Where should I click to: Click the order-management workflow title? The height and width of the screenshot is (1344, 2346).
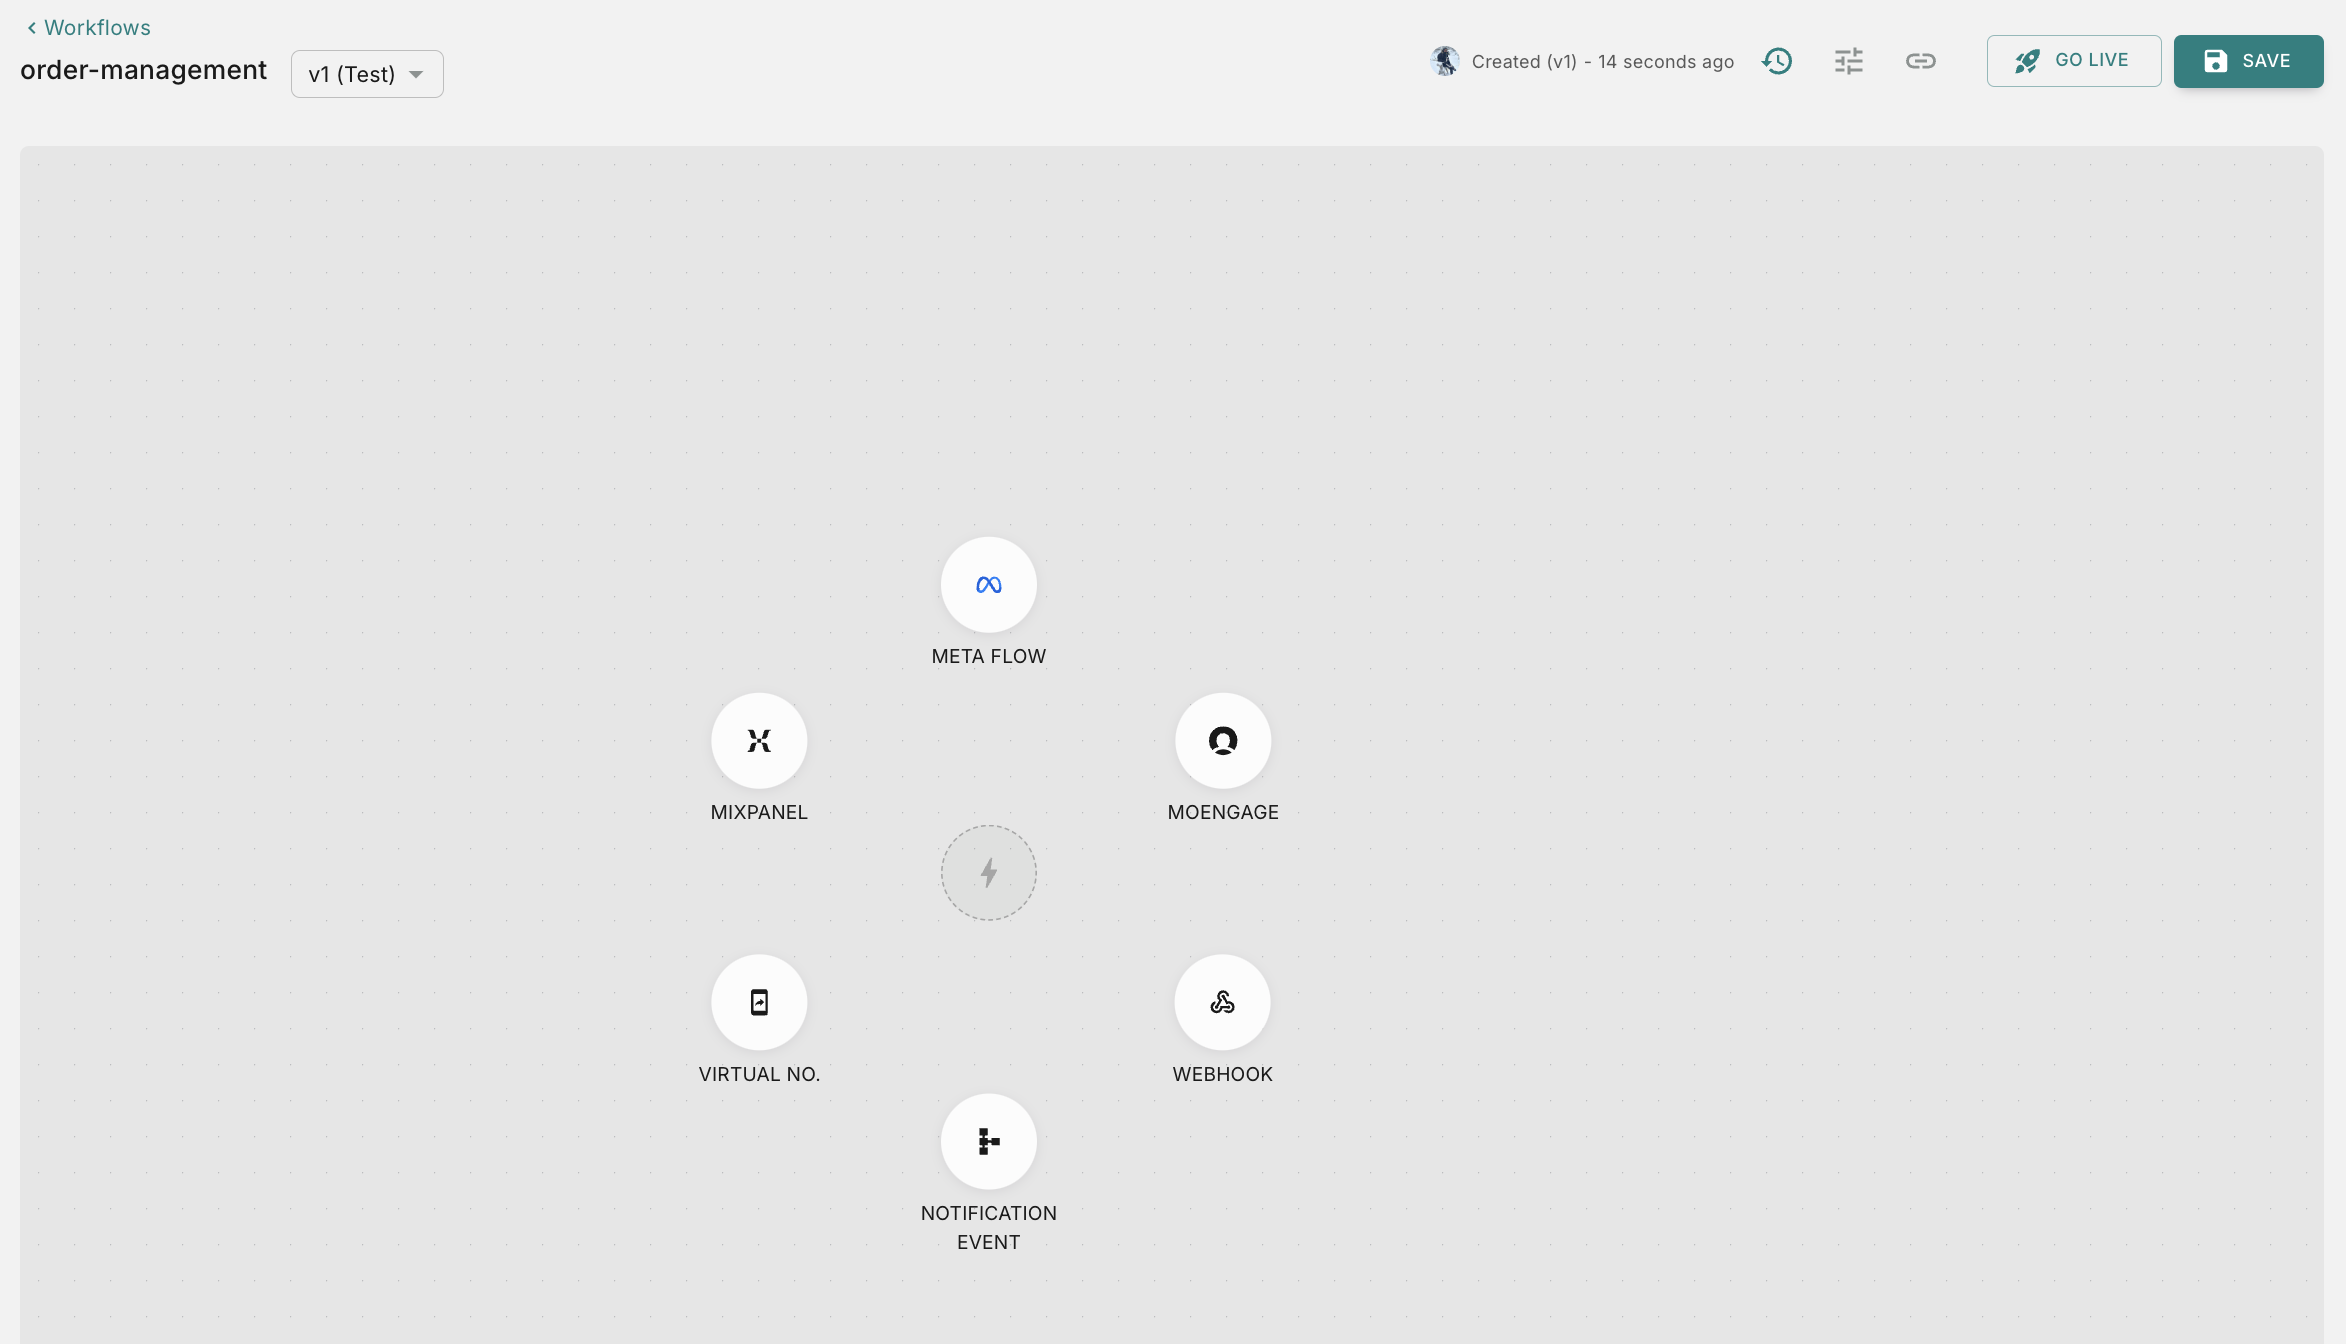[x=143, y=70]
